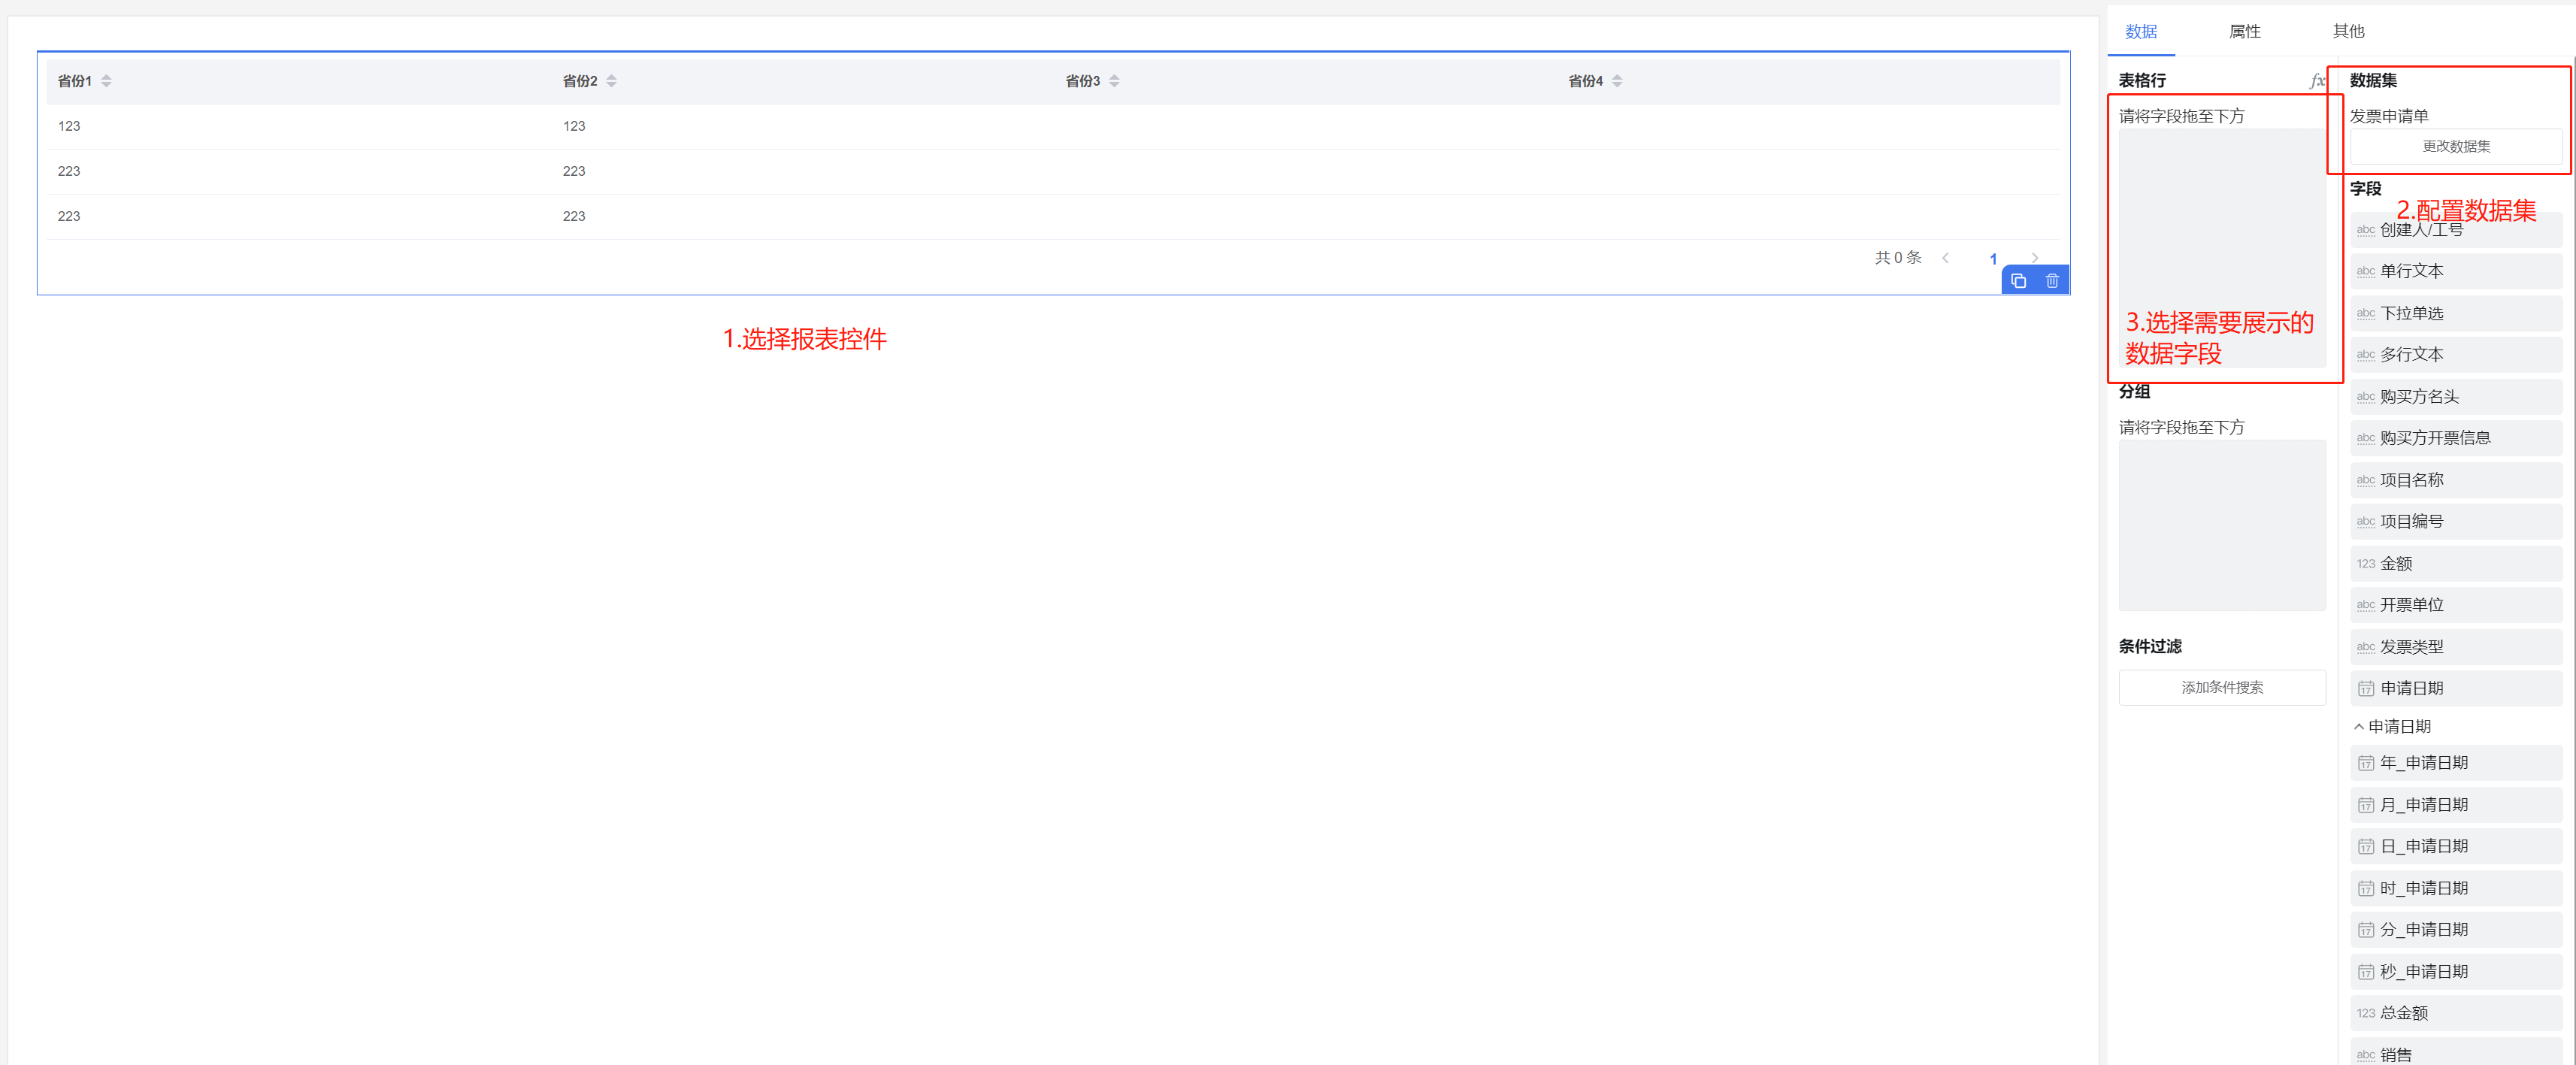
Task: Go to the next page with the right arrow
Action: tap(2035, 258)
